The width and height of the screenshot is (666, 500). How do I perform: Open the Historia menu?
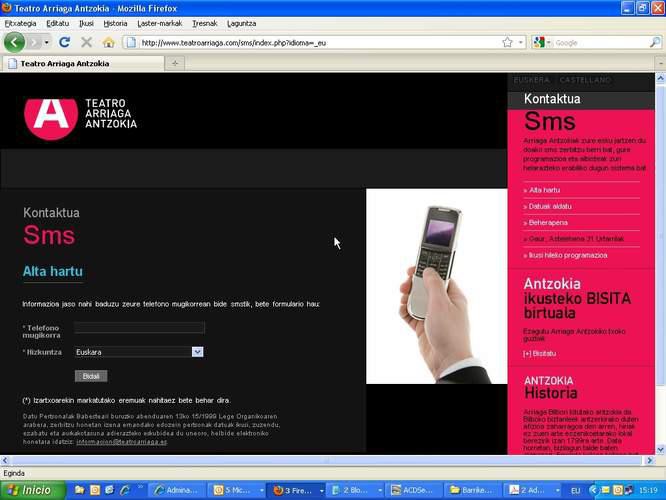click(x=115, y=24)
